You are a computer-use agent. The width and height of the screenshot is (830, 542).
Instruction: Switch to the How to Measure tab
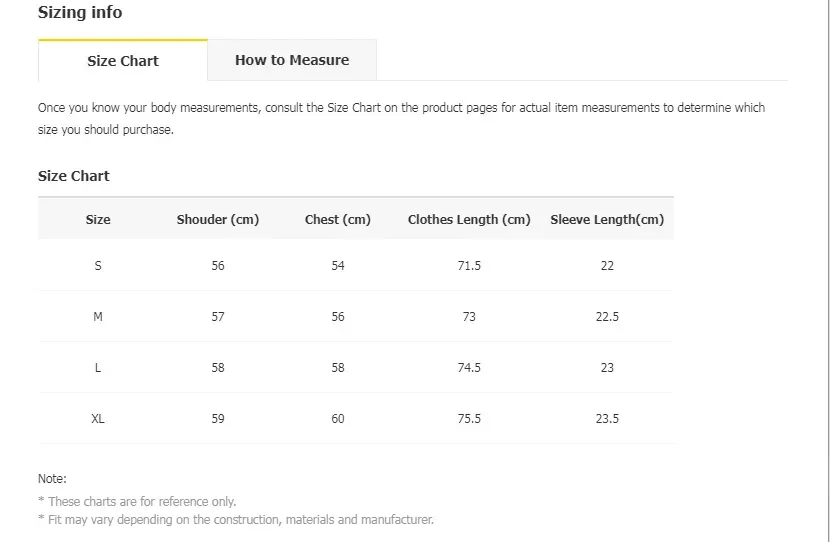(x=292, y=60)
